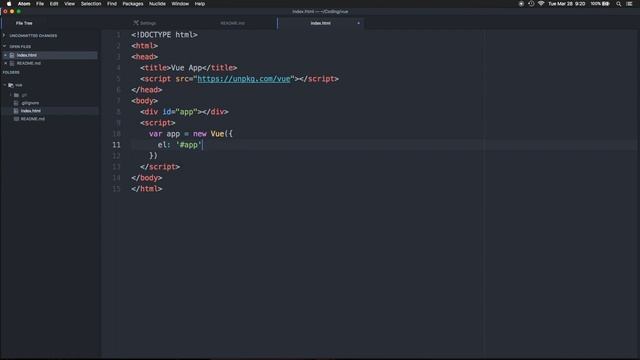Viewport: 640px width, 360px height.
Task: Open the https://unpkg.com/vue link
Action: 244,79
